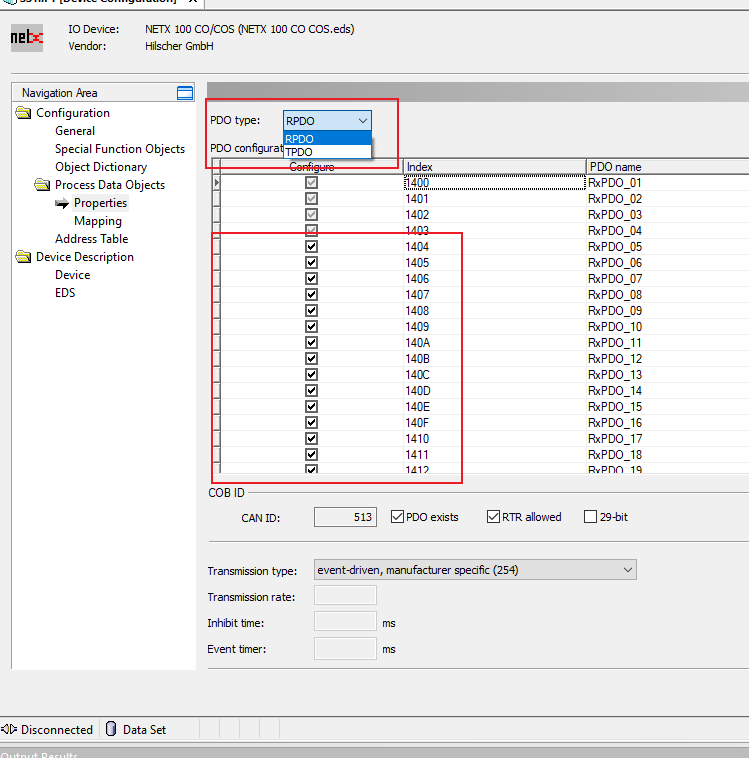749x758 pixels.
Task: Open Special Function Objects page
Action: (x=120, y=149)
